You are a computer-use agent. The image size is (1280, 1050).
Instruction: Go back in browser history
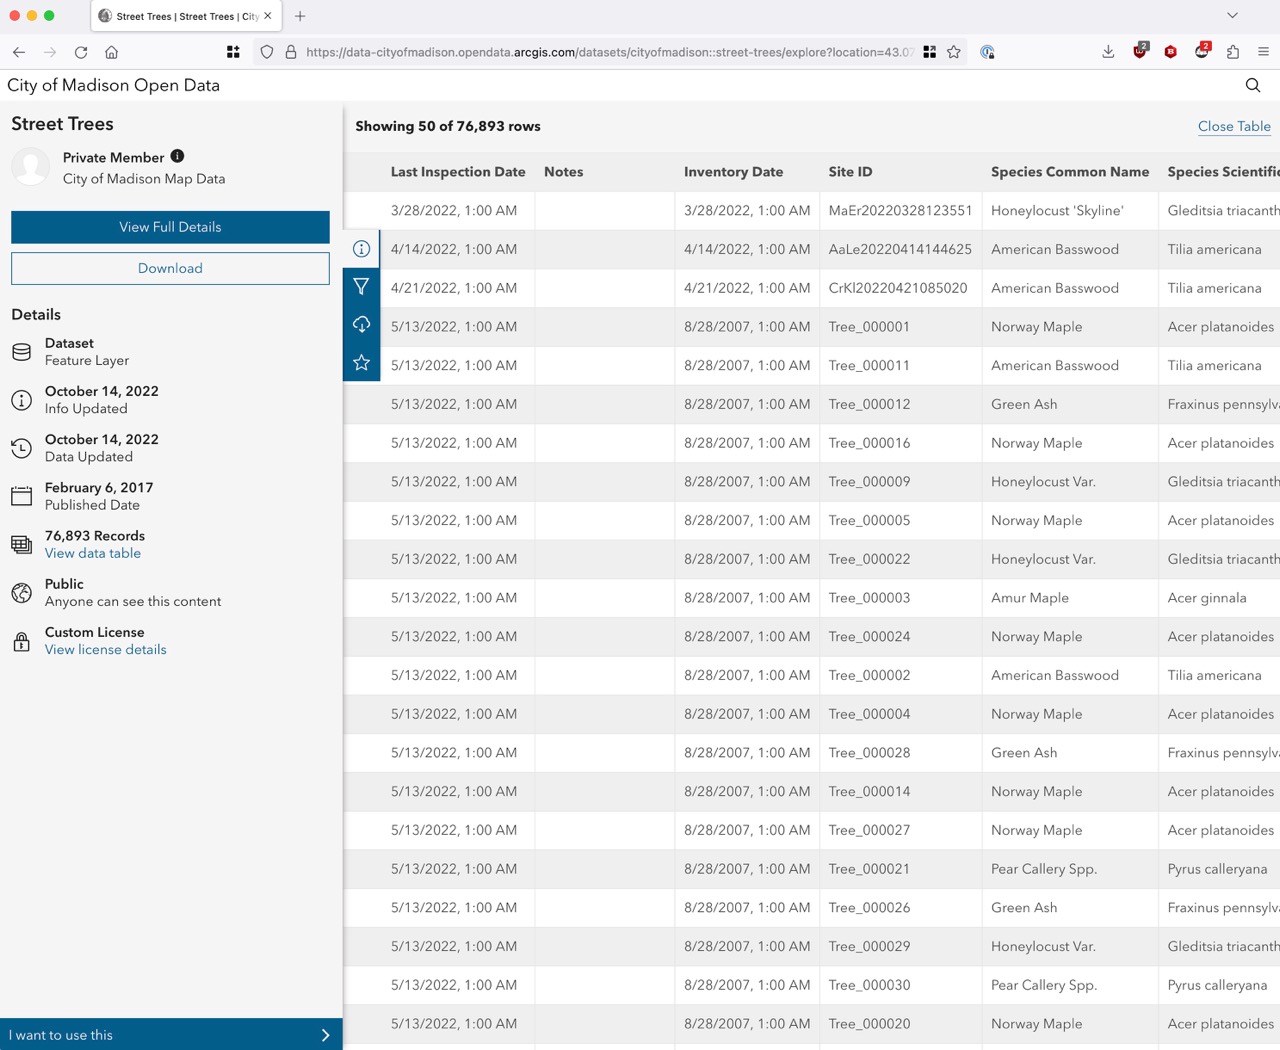coord(19,52)
